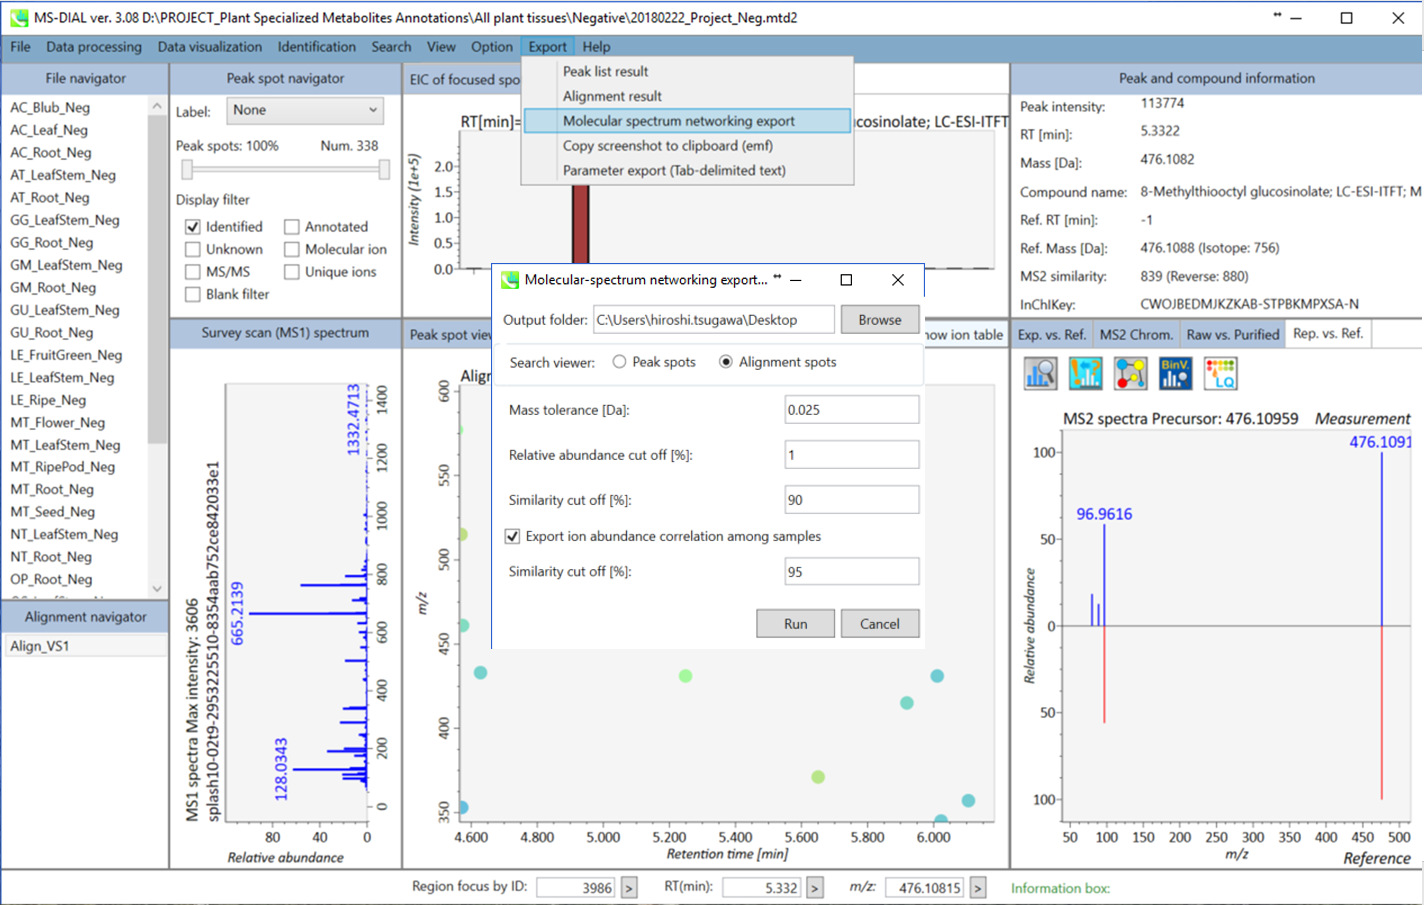Click Browse for output folder
Image resolution: width=1424 pixels, height=905 pixels.
880,320
